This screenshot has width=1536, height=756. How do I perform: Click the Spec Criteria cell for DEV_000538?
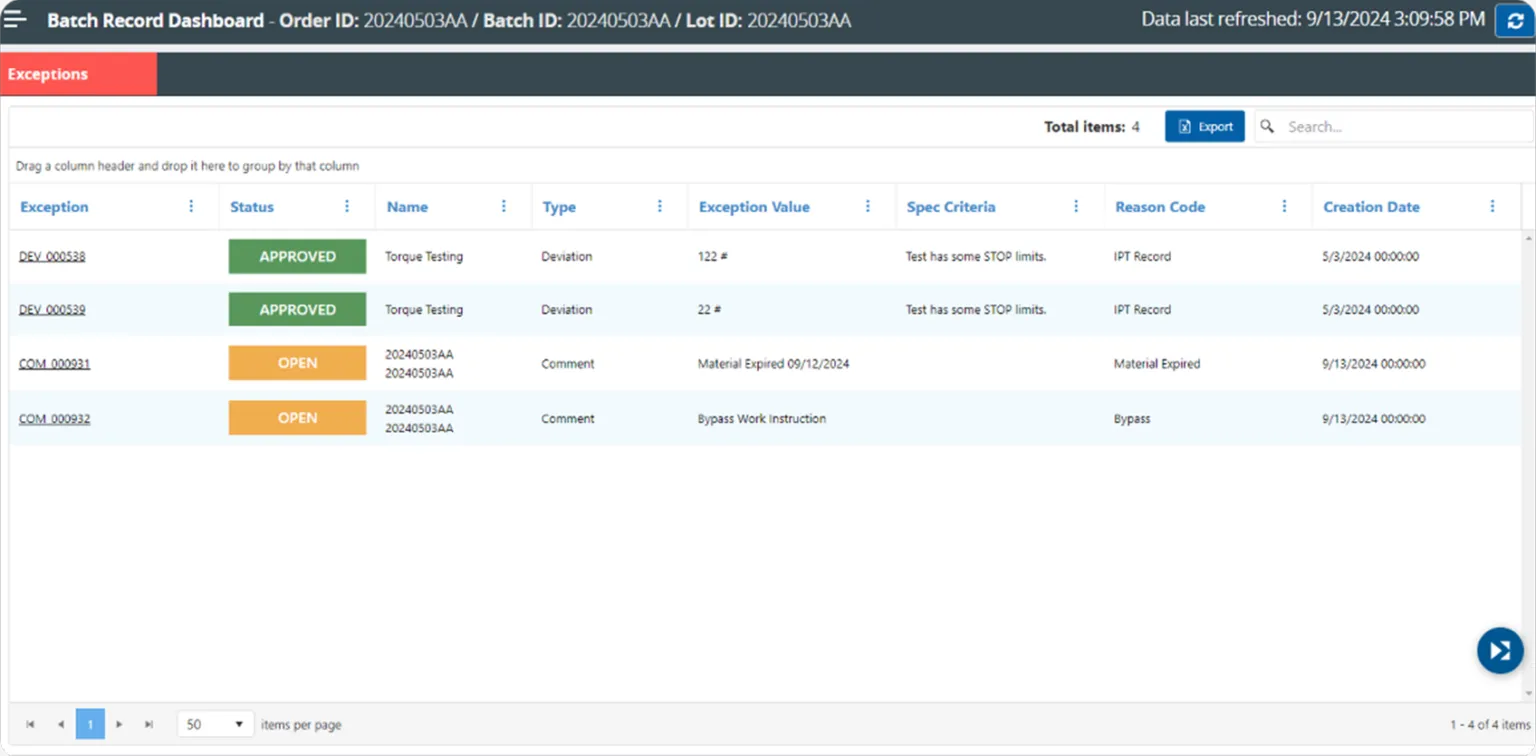(x=976, y=257)
